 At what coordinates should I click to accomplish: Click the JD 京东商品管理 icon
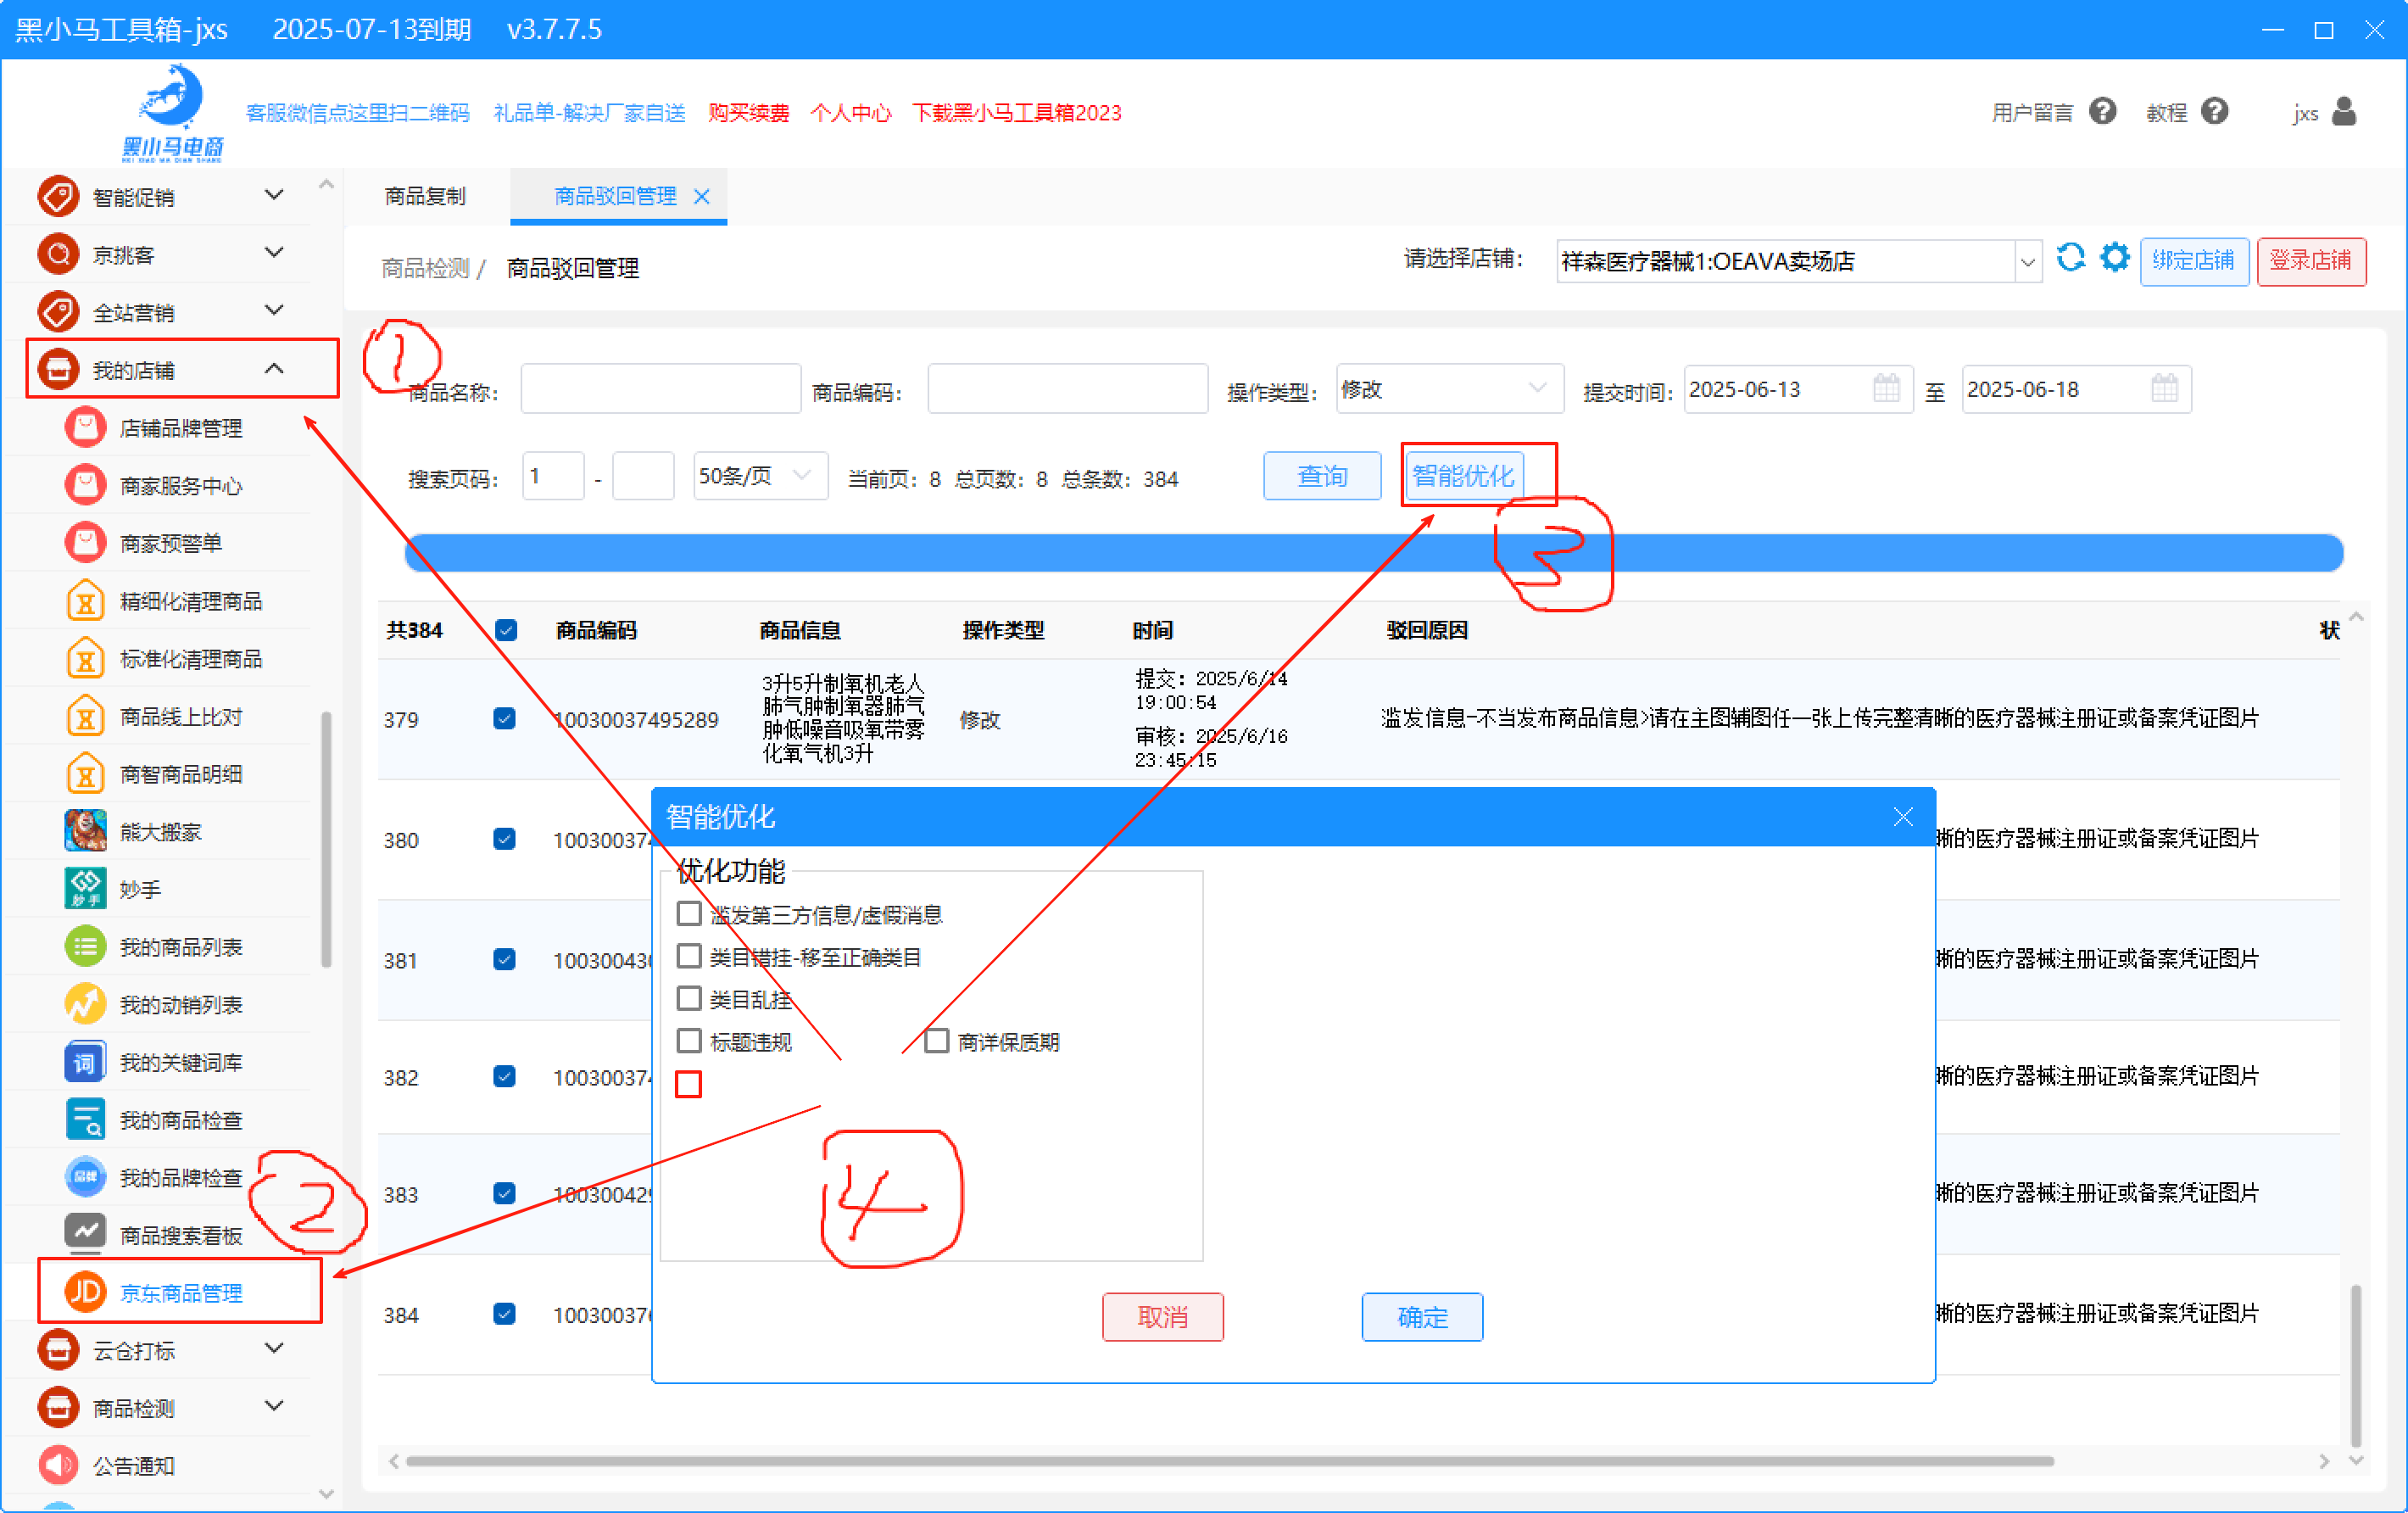(85, 1292)
